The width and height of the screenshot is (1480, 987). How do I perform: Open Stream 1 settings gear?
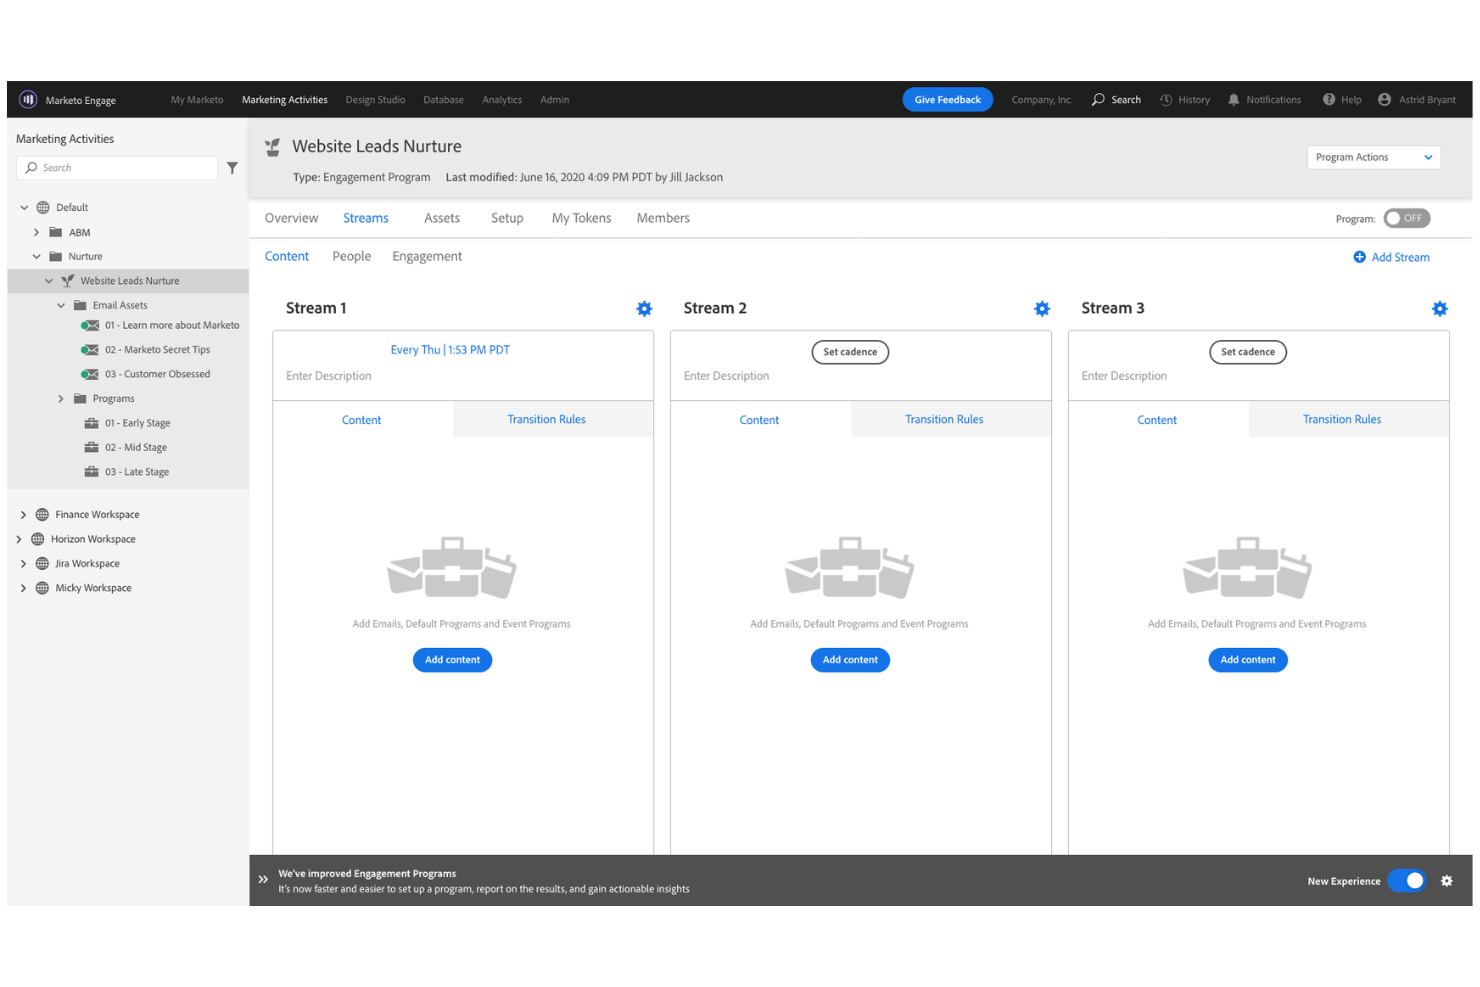(x=644, y=309)
